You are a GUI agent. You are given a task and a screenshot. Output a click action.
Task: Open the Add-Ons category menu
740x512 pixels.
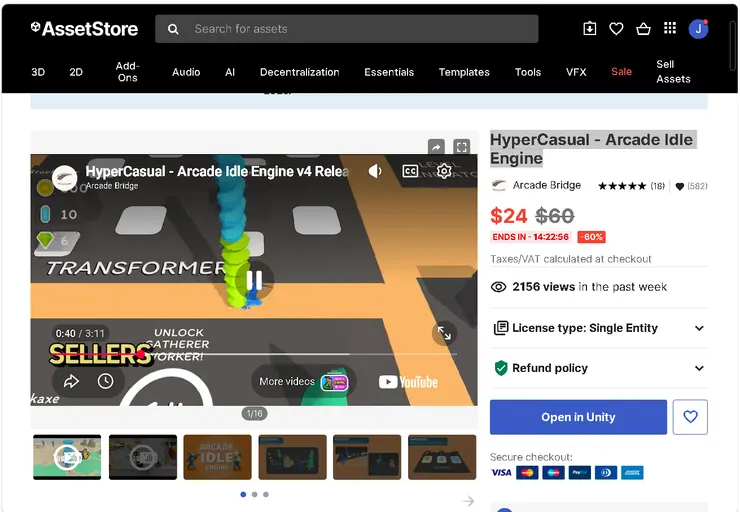[127, 72]
